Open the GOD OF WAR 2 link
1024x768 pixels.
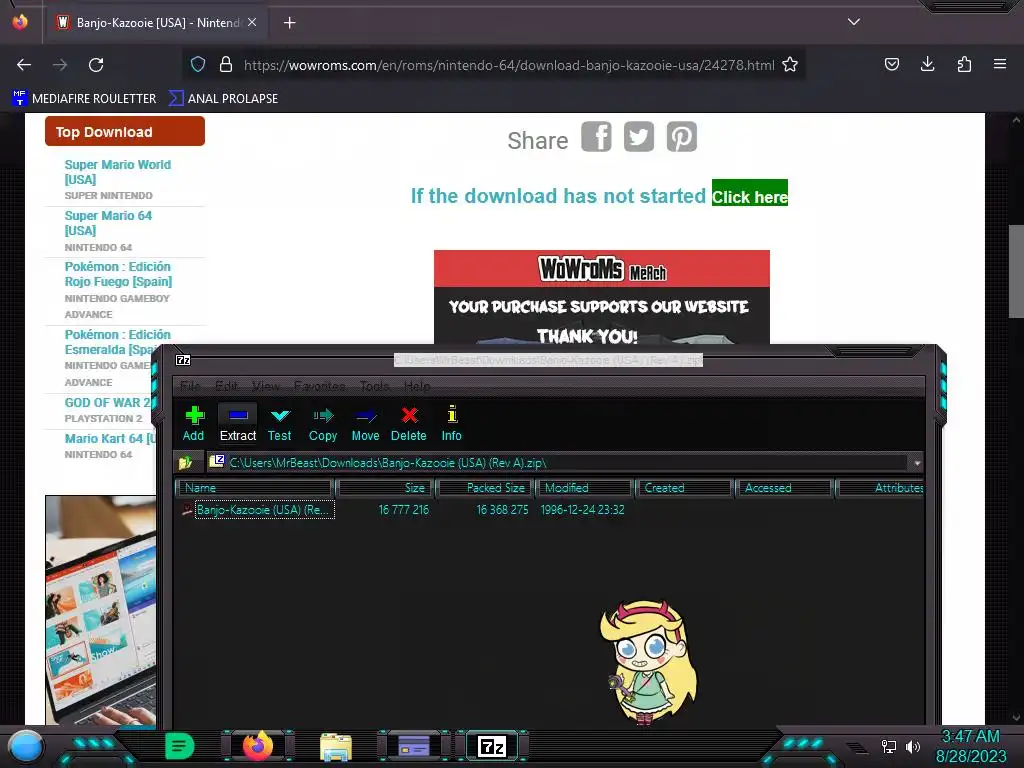tap(107, 403)
